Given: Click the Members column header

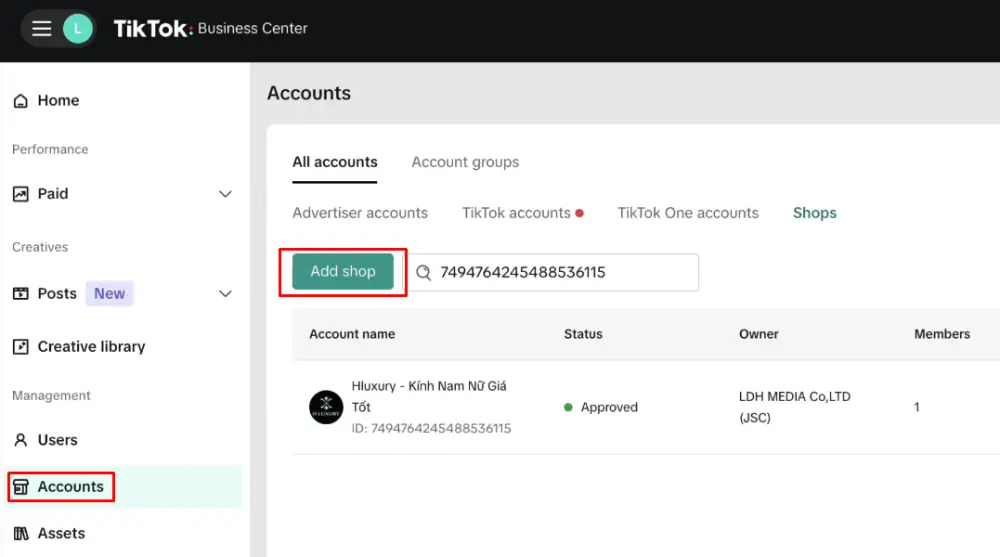Looking at the screenshot, I should pyautogui.click(x=942, y=334).
